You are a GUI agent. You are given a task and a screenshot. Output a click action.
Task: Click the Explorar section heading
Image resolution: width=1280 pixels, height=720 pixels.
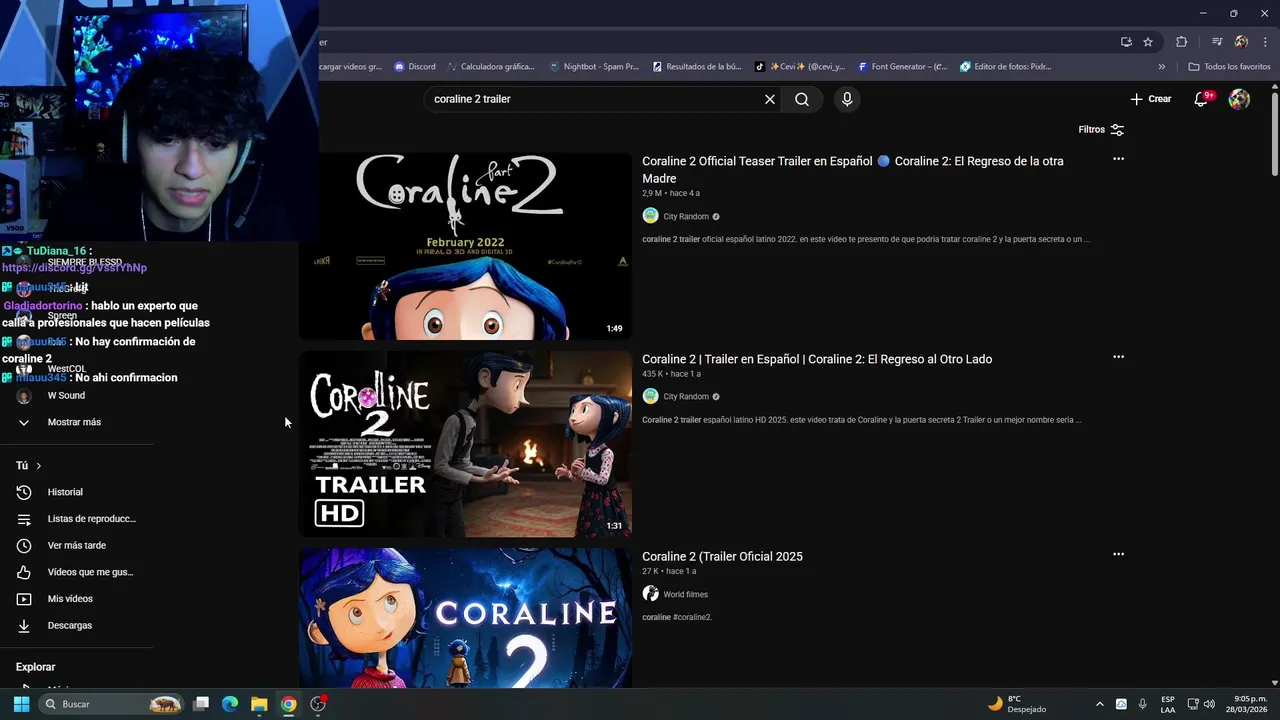pyautogui.click(x=35, y=667)
